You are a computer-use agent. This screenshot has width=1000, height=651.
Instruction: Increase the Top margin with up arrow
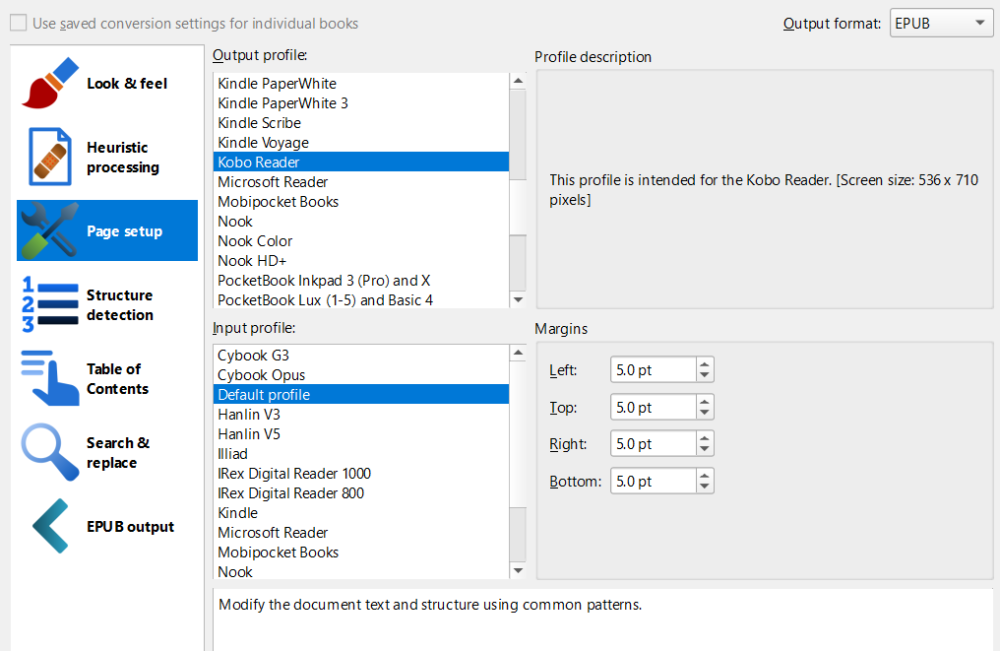point(705,402)
